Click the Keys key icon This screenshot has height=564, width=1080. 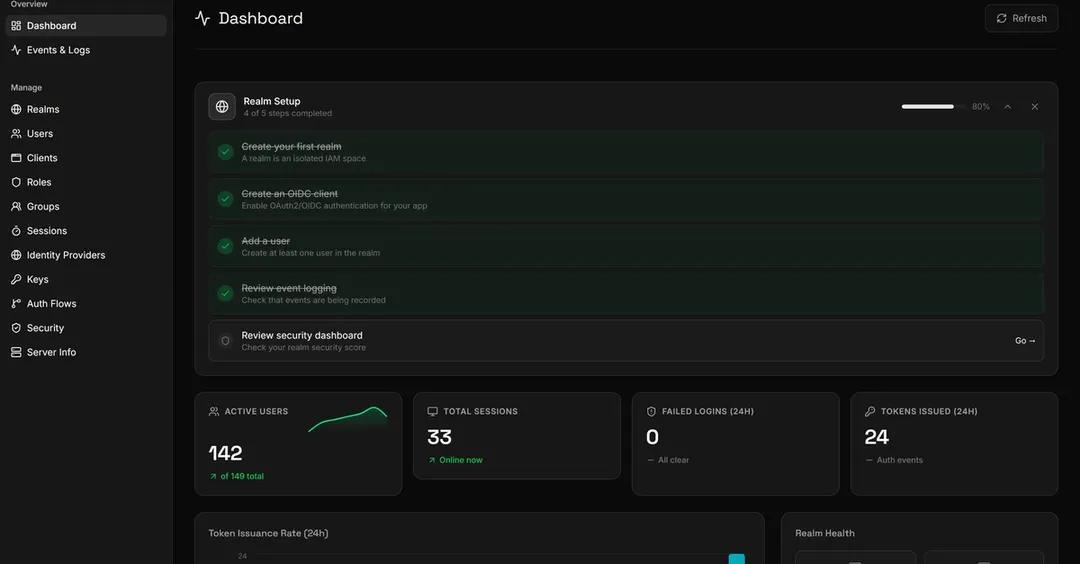[16, 280]
